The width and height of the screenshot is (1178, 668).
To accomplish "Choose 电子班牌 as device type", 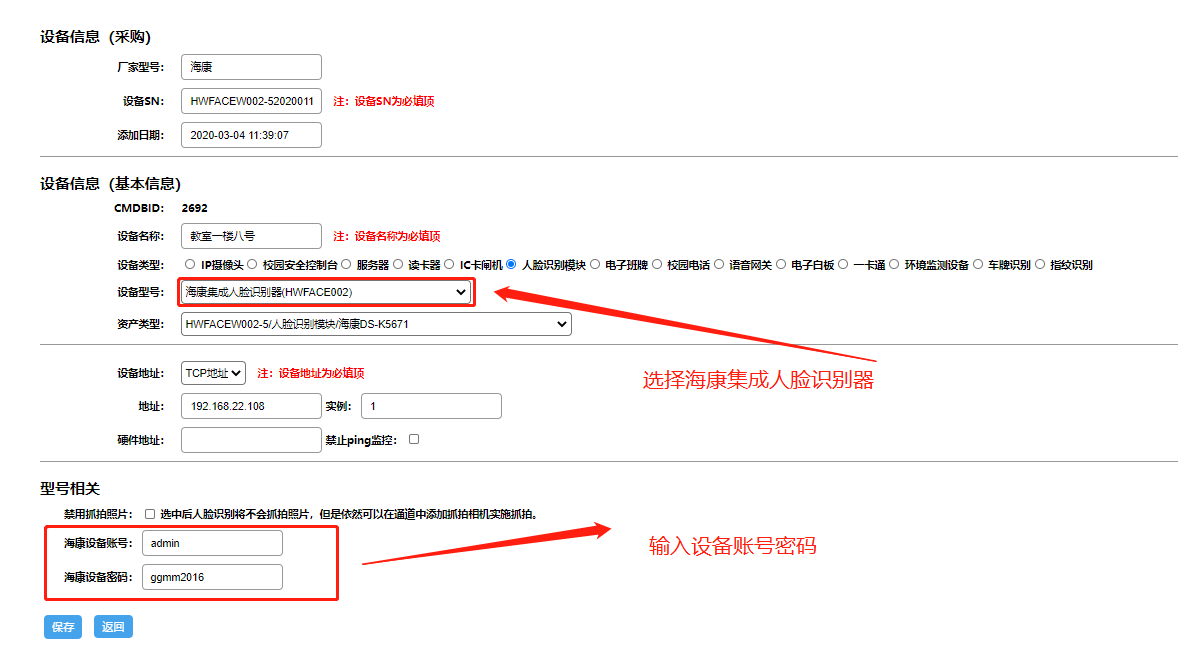I will 595,265.
